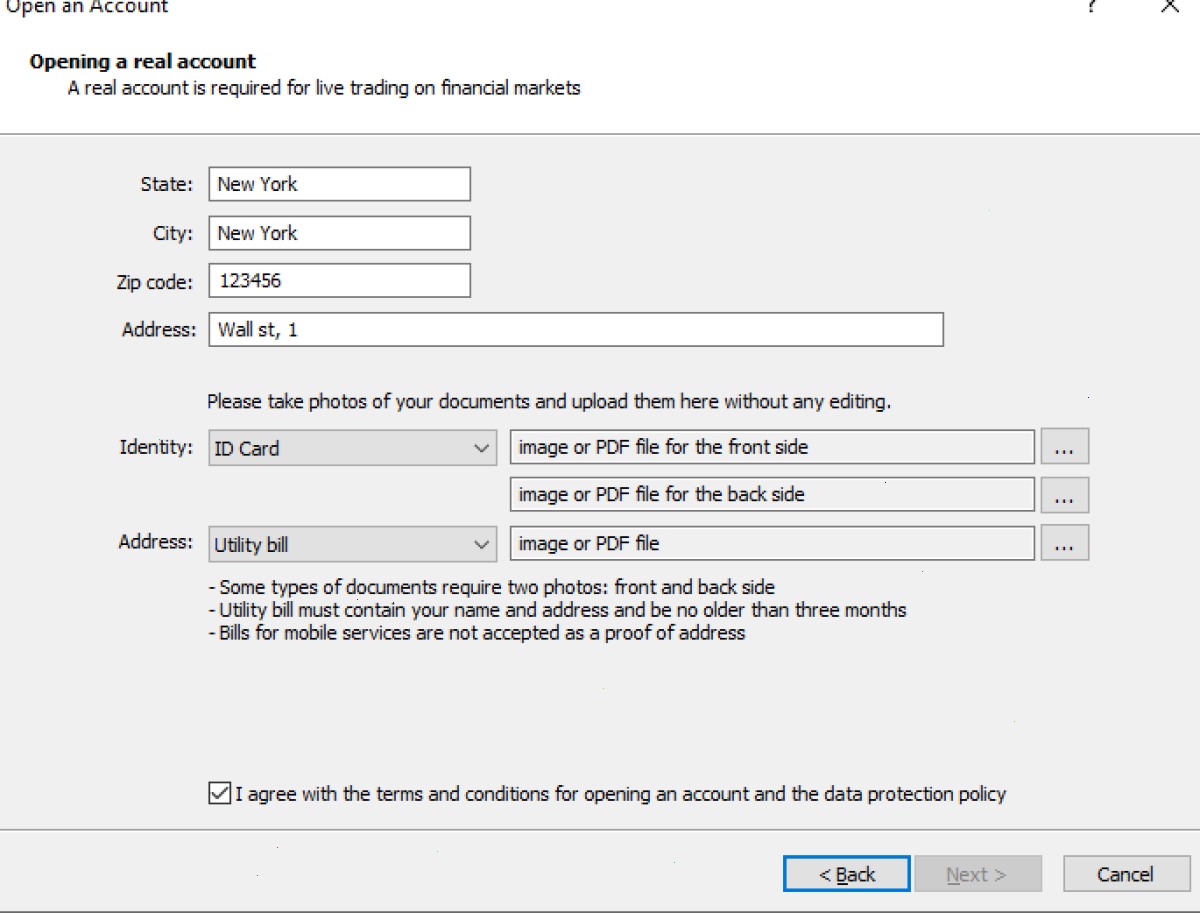The image size is (1200, 913).
Task: Click the ID Card dropdown arrow
Action: [481, 448]
